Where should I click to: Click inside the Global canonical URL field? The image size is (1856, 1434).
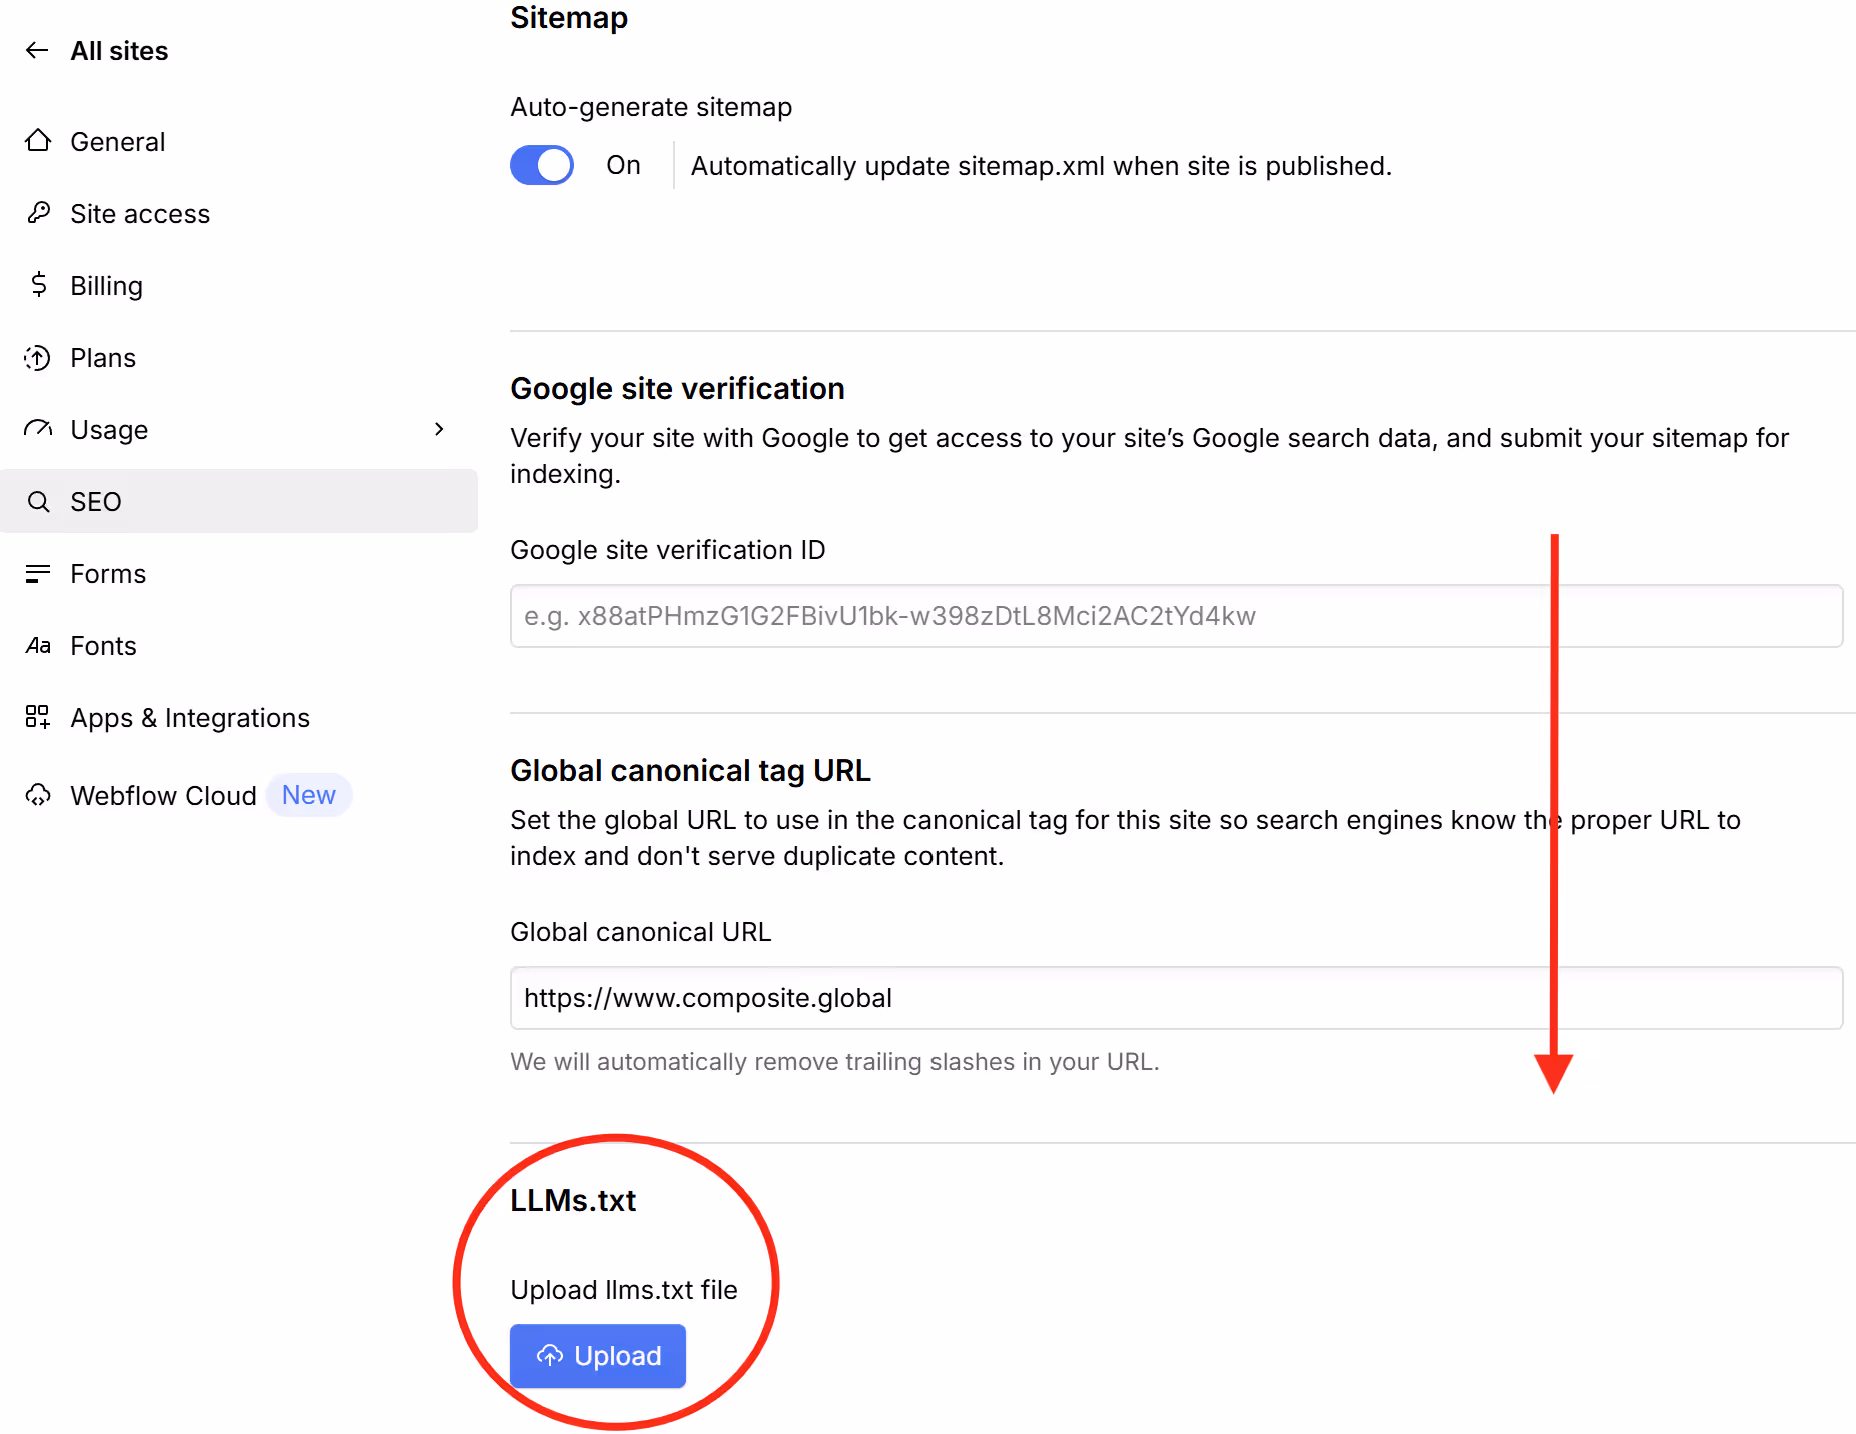click(1176, 997)
